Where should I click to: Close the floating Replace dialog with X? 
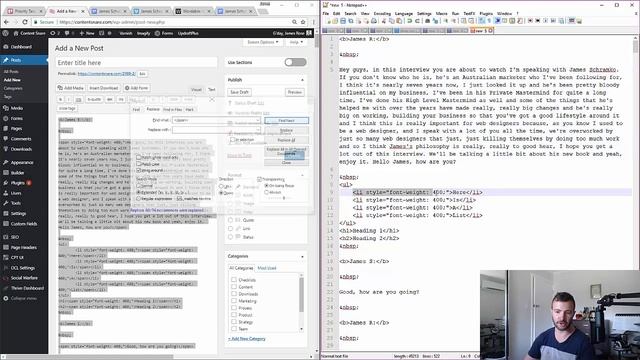tap(211, 99)
